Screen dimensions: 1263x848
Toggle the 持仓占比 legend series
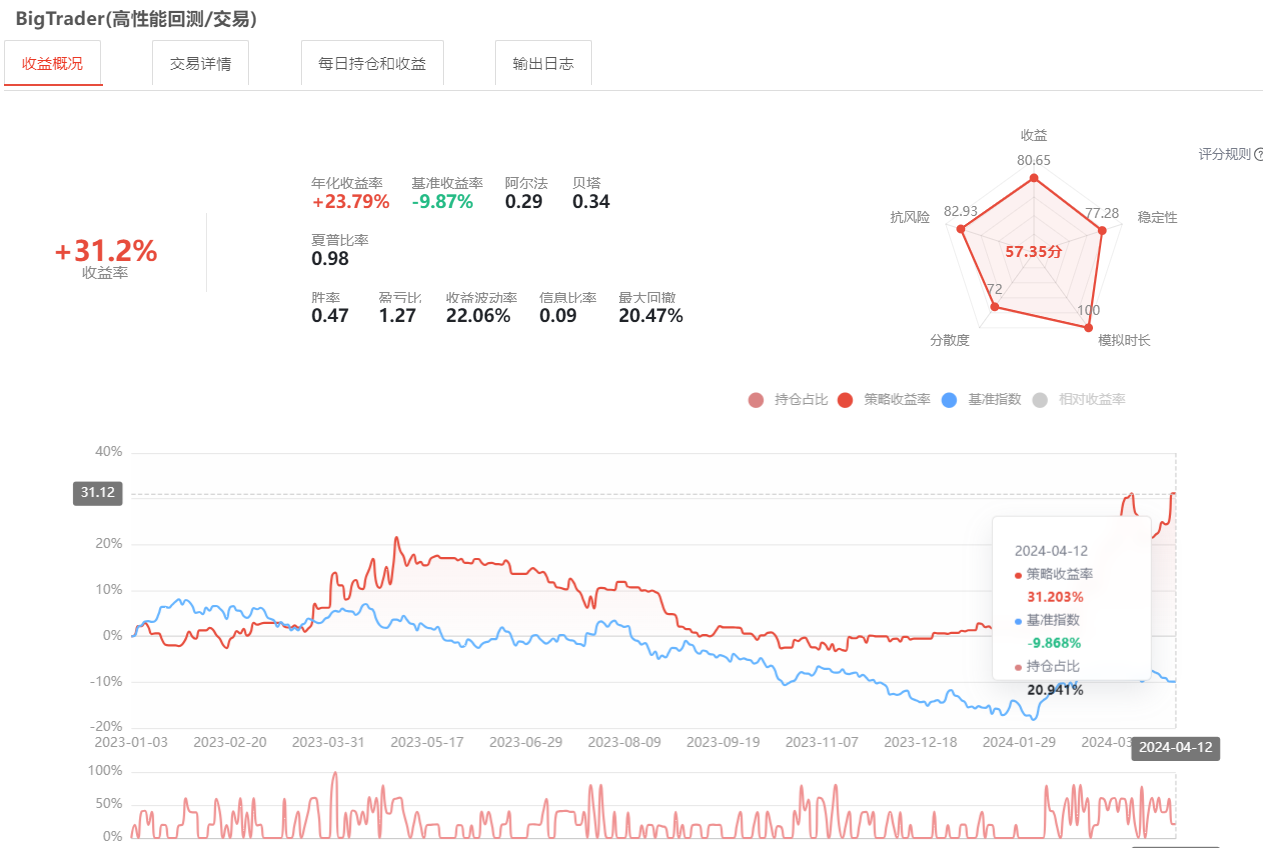click(x=789, y=400)
